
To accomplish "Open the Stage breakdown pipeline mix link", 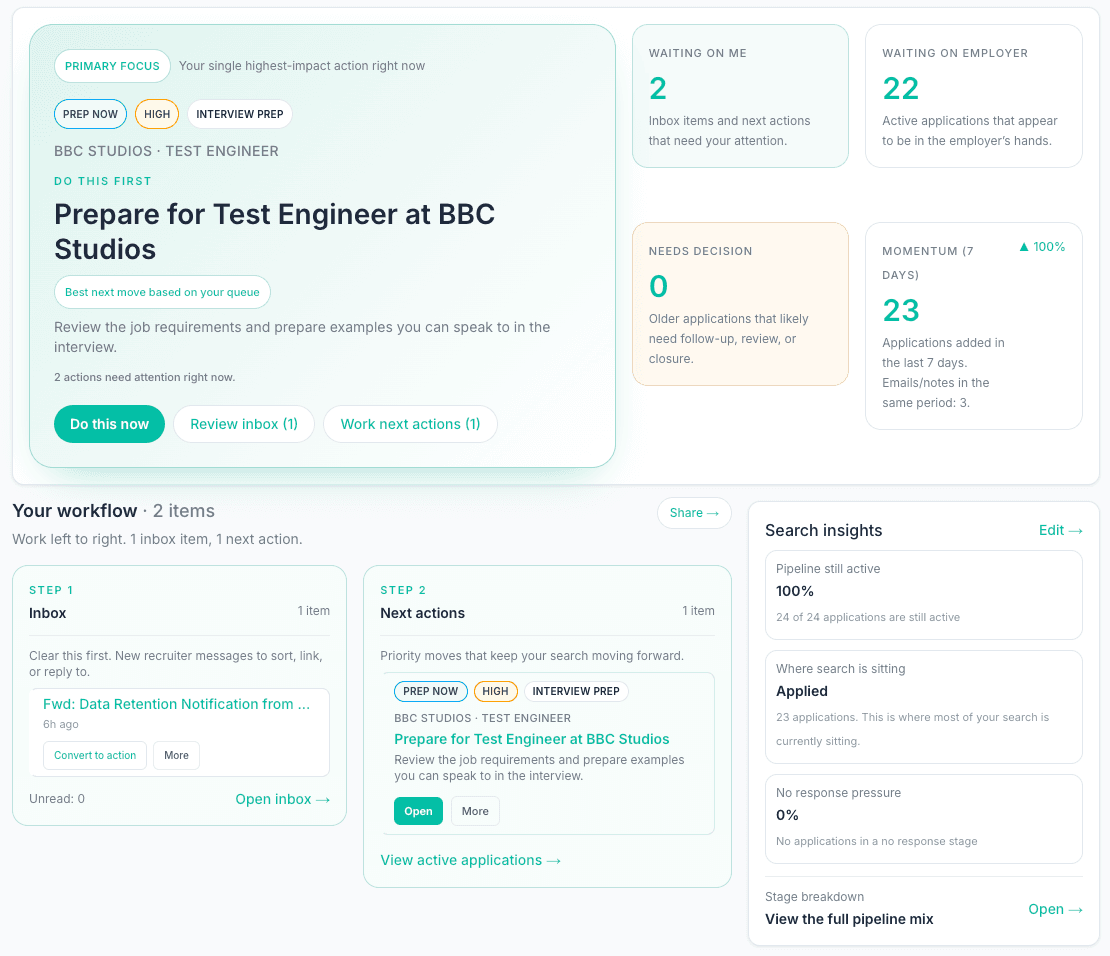I will coord(1055,909).
